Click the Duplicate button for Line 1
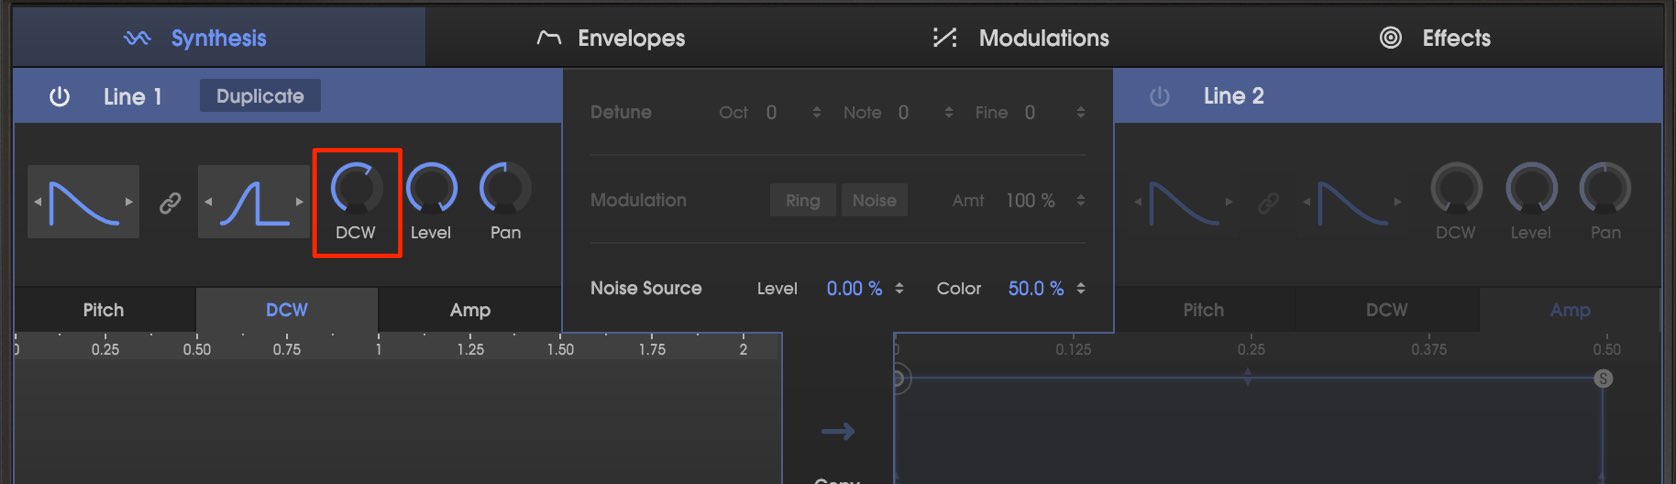The width and height of the screenshot is (1676, 484). pyautogui.click(x=260, y=96)
